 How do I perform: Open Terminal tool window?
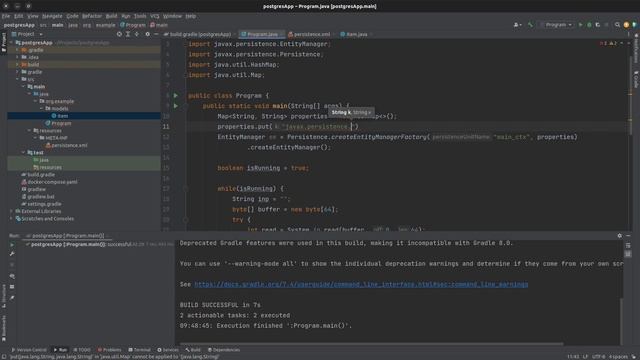point(140,350)
